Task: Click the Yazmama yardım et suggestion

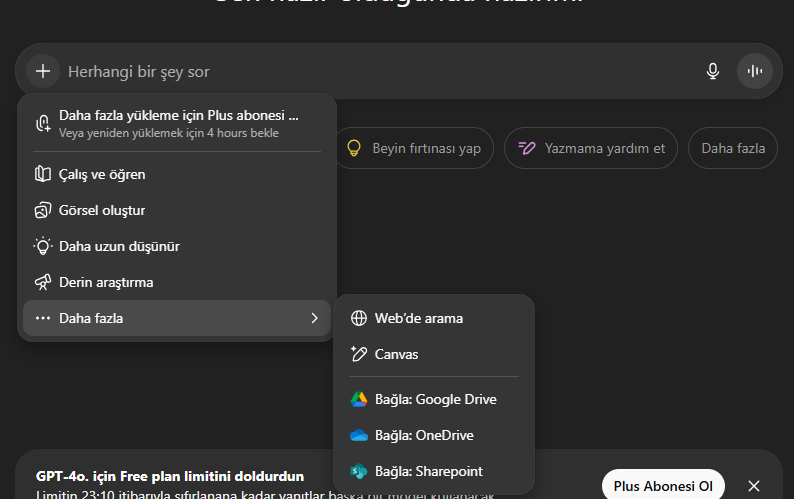Action: pos(590,148)
